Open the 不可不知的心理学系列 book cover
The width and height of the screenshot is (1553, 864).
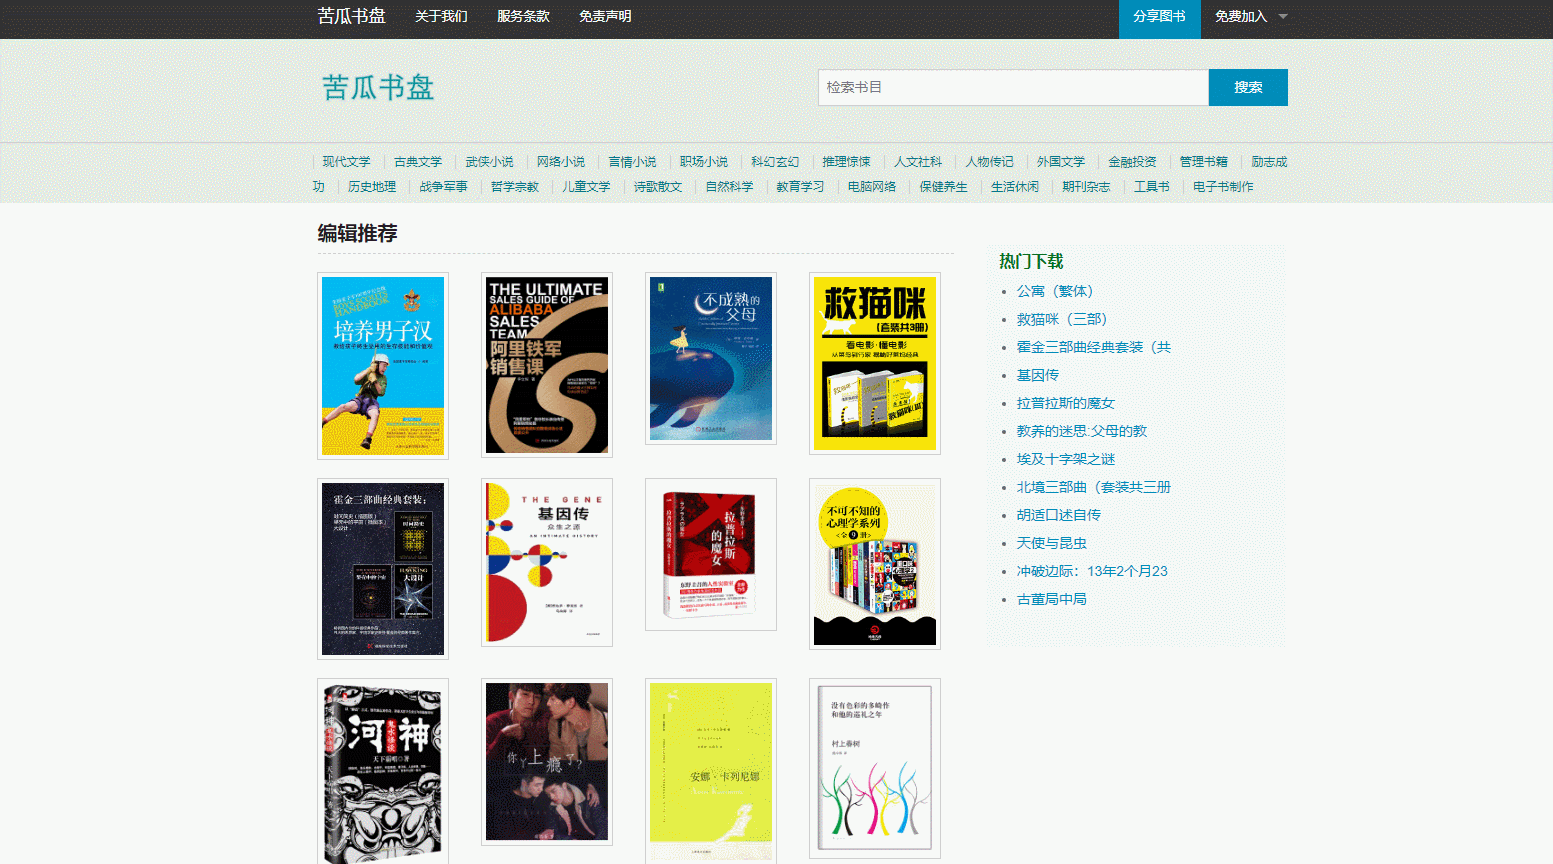[x=875, y=564]
